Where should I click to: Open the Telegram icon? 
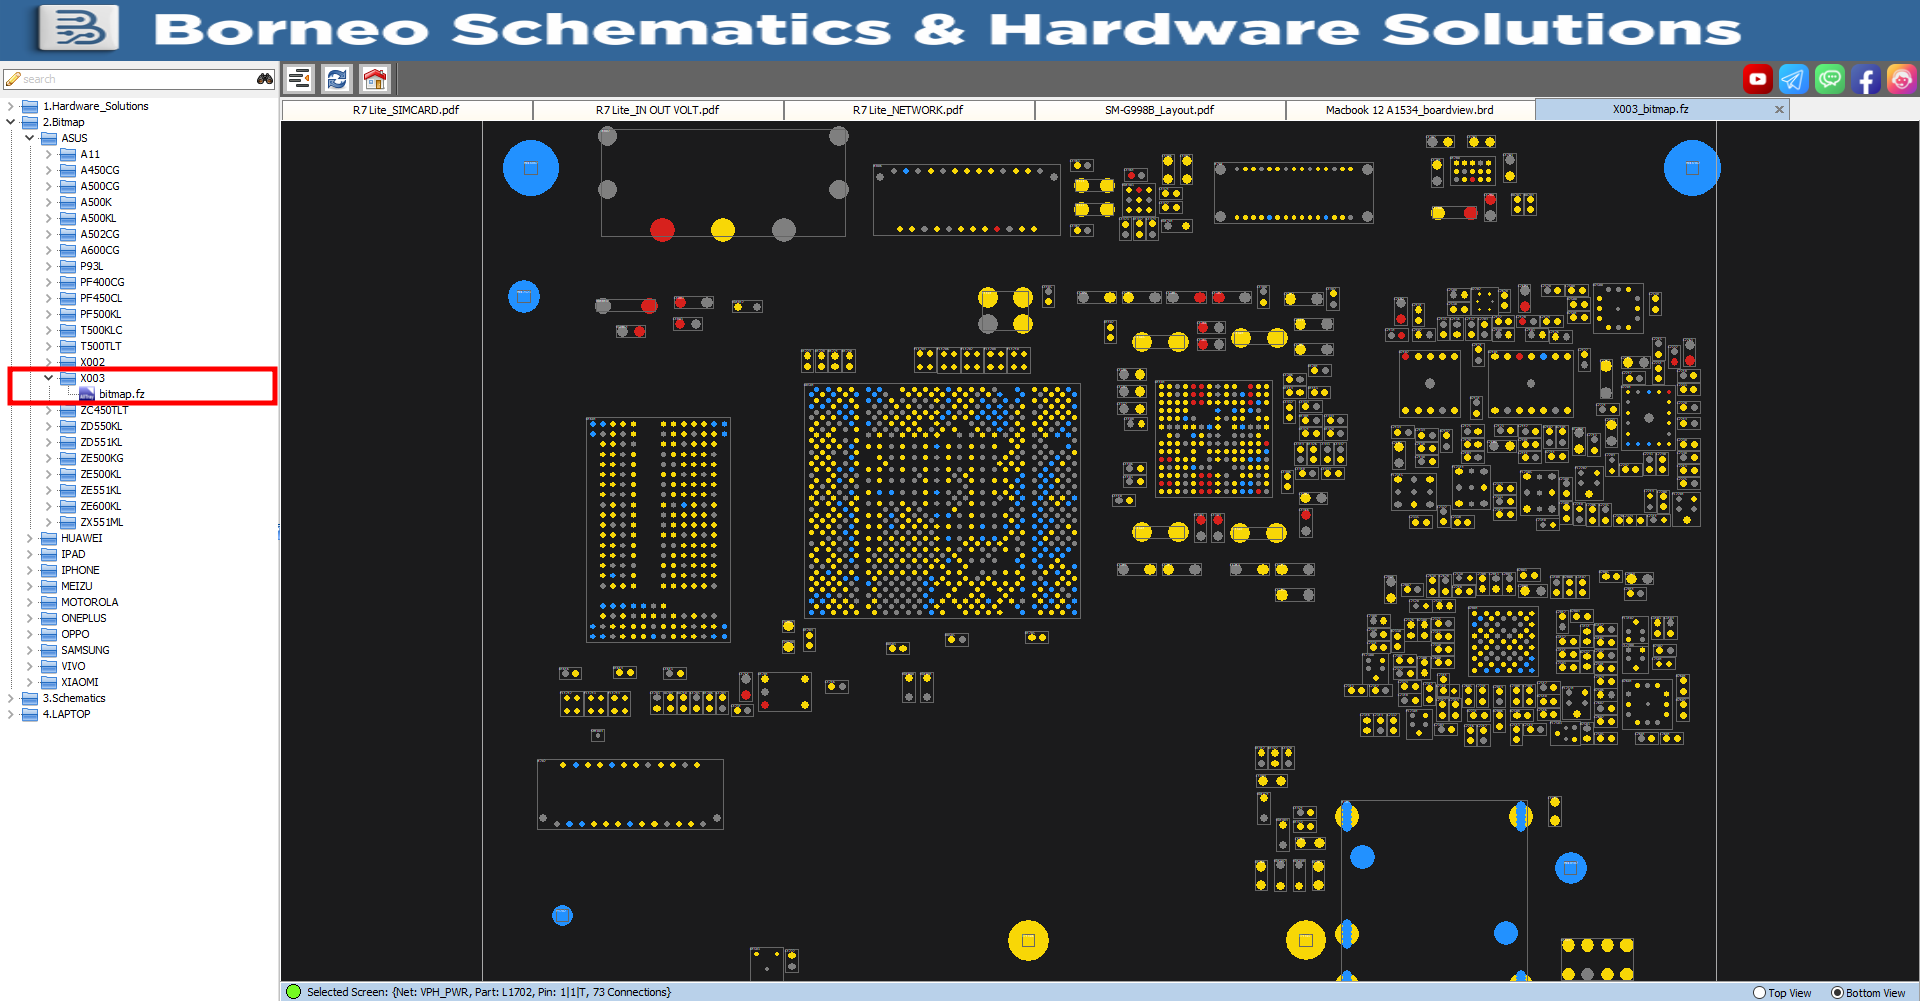tap(1793, 79)
